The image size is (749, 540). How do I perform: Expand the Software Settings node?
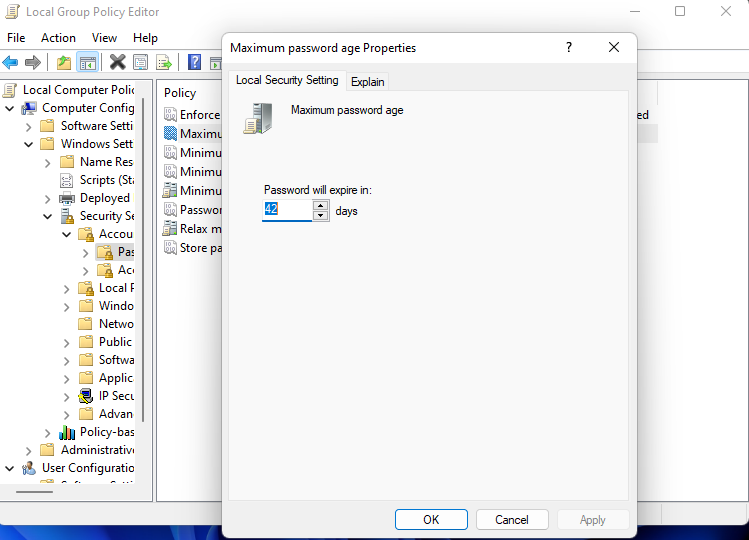(29, 127)
